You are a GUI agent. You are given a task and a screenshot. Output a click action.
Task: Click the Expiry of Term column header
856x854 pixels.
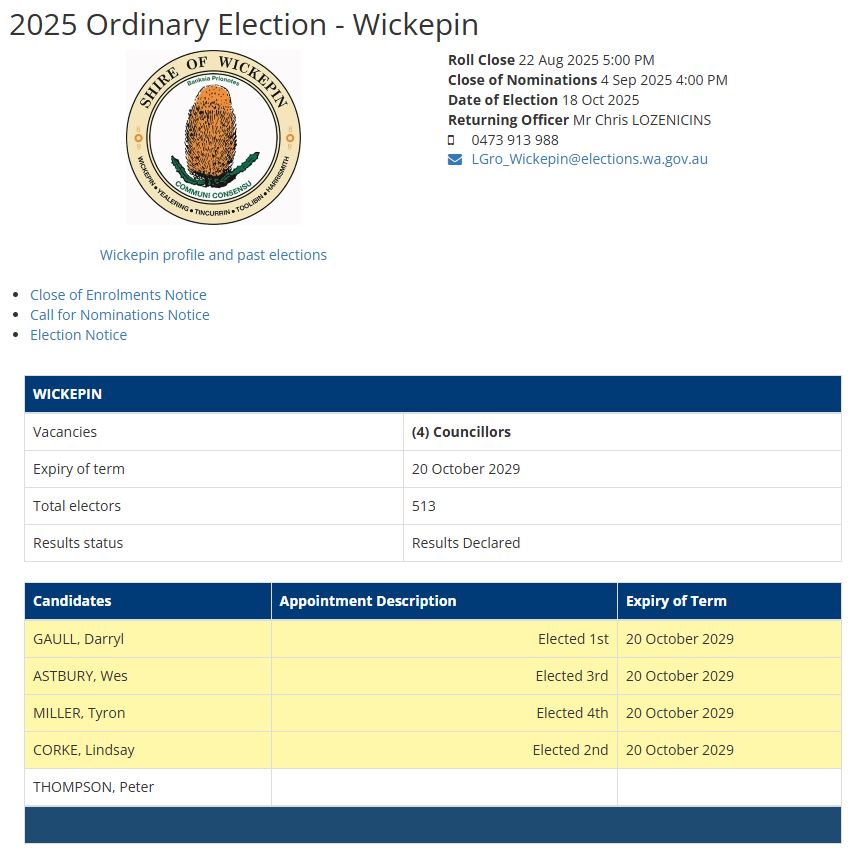(676, 601)
